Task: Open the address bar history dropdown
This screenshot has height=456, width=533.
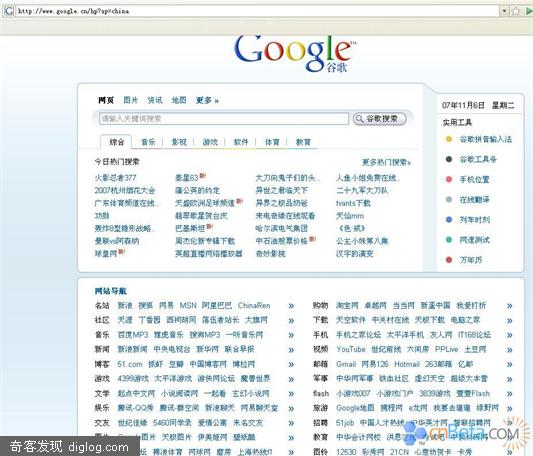Action: click(x=504, y=11)
